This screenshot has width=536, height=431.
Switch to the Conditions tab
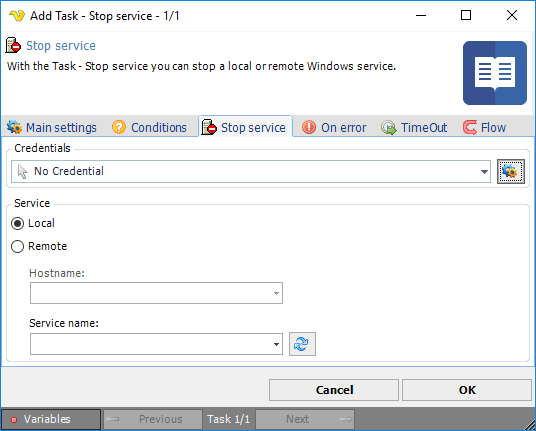(x=149, y=127)
